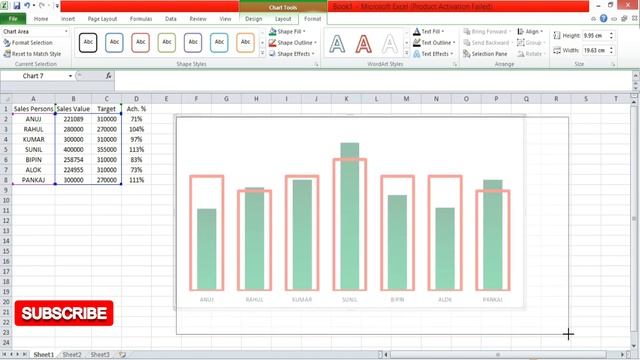Apply the second blue Abc shape style
The width and height of the screenshot is (640, 360).
click(114, 42)
